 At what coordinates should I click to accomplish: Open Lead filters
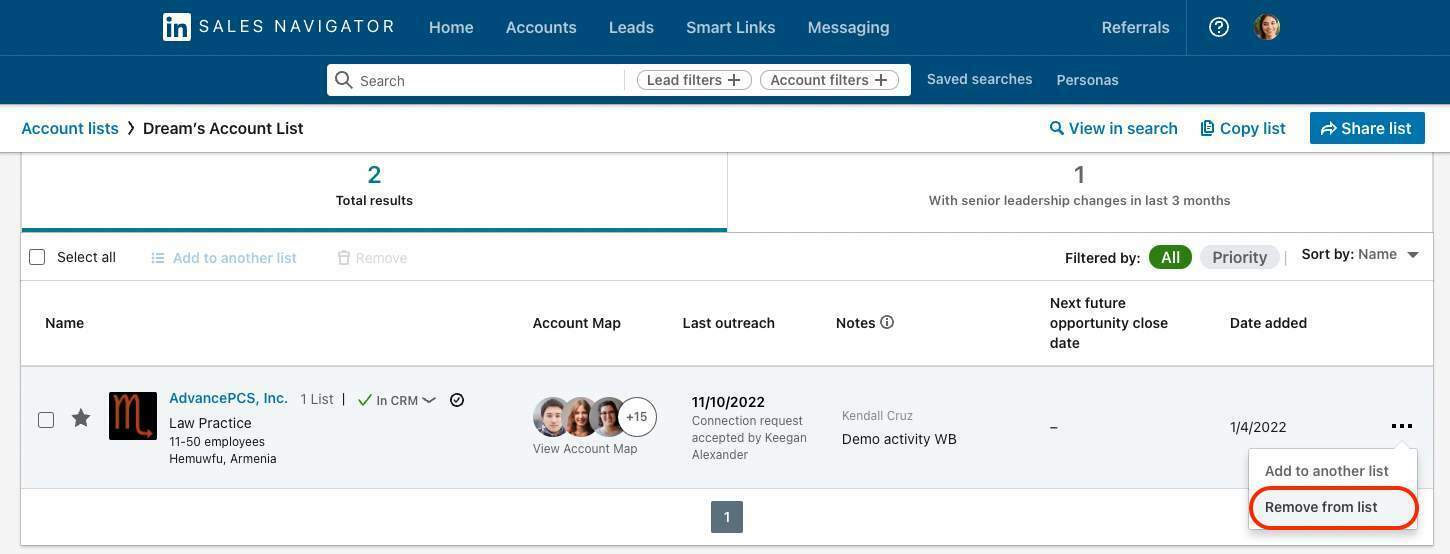[x=694, y=80]
